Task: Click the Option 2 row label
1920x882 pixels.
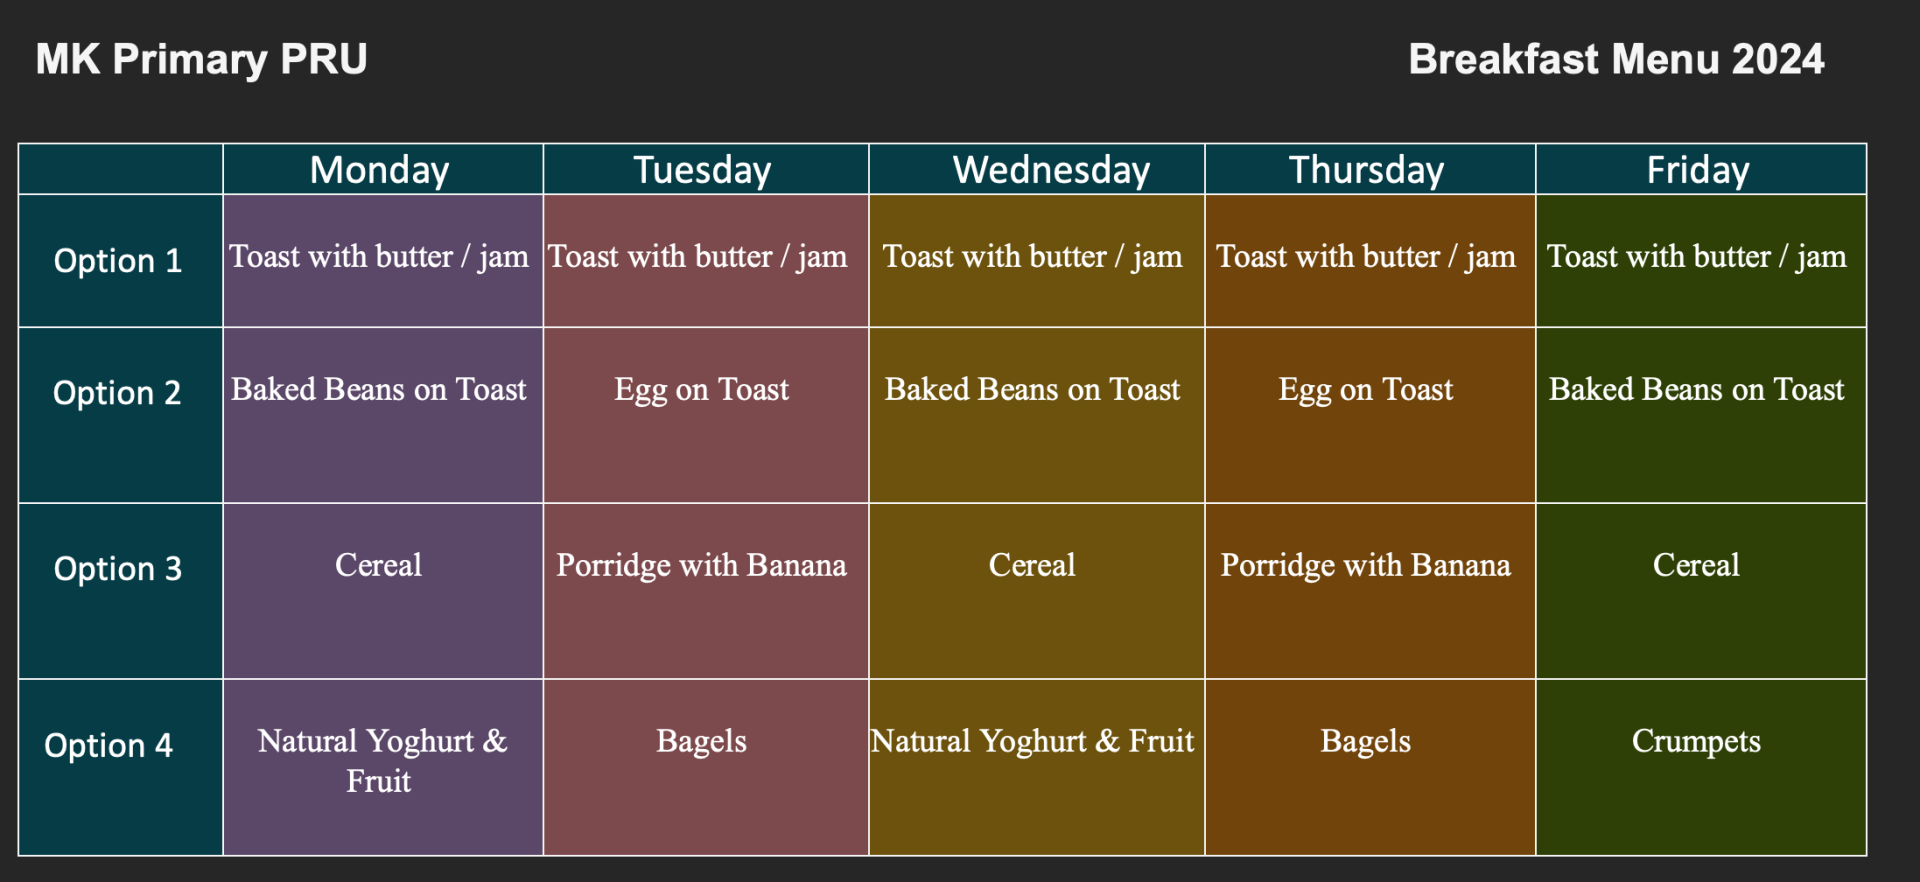Action: tap(120, 415)
